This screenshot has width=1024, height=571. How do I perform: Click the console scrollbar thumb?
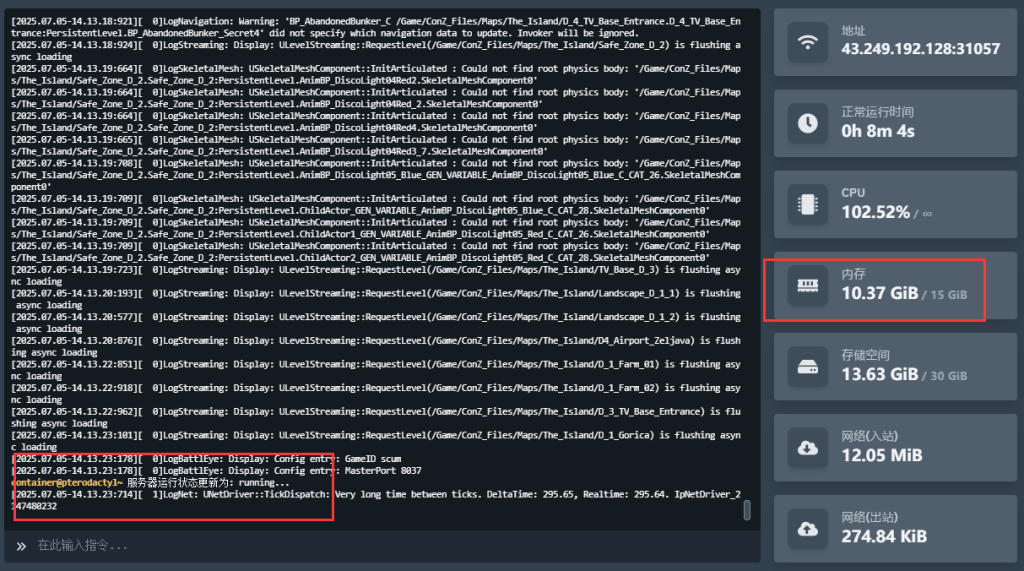(x=746, y=510)
